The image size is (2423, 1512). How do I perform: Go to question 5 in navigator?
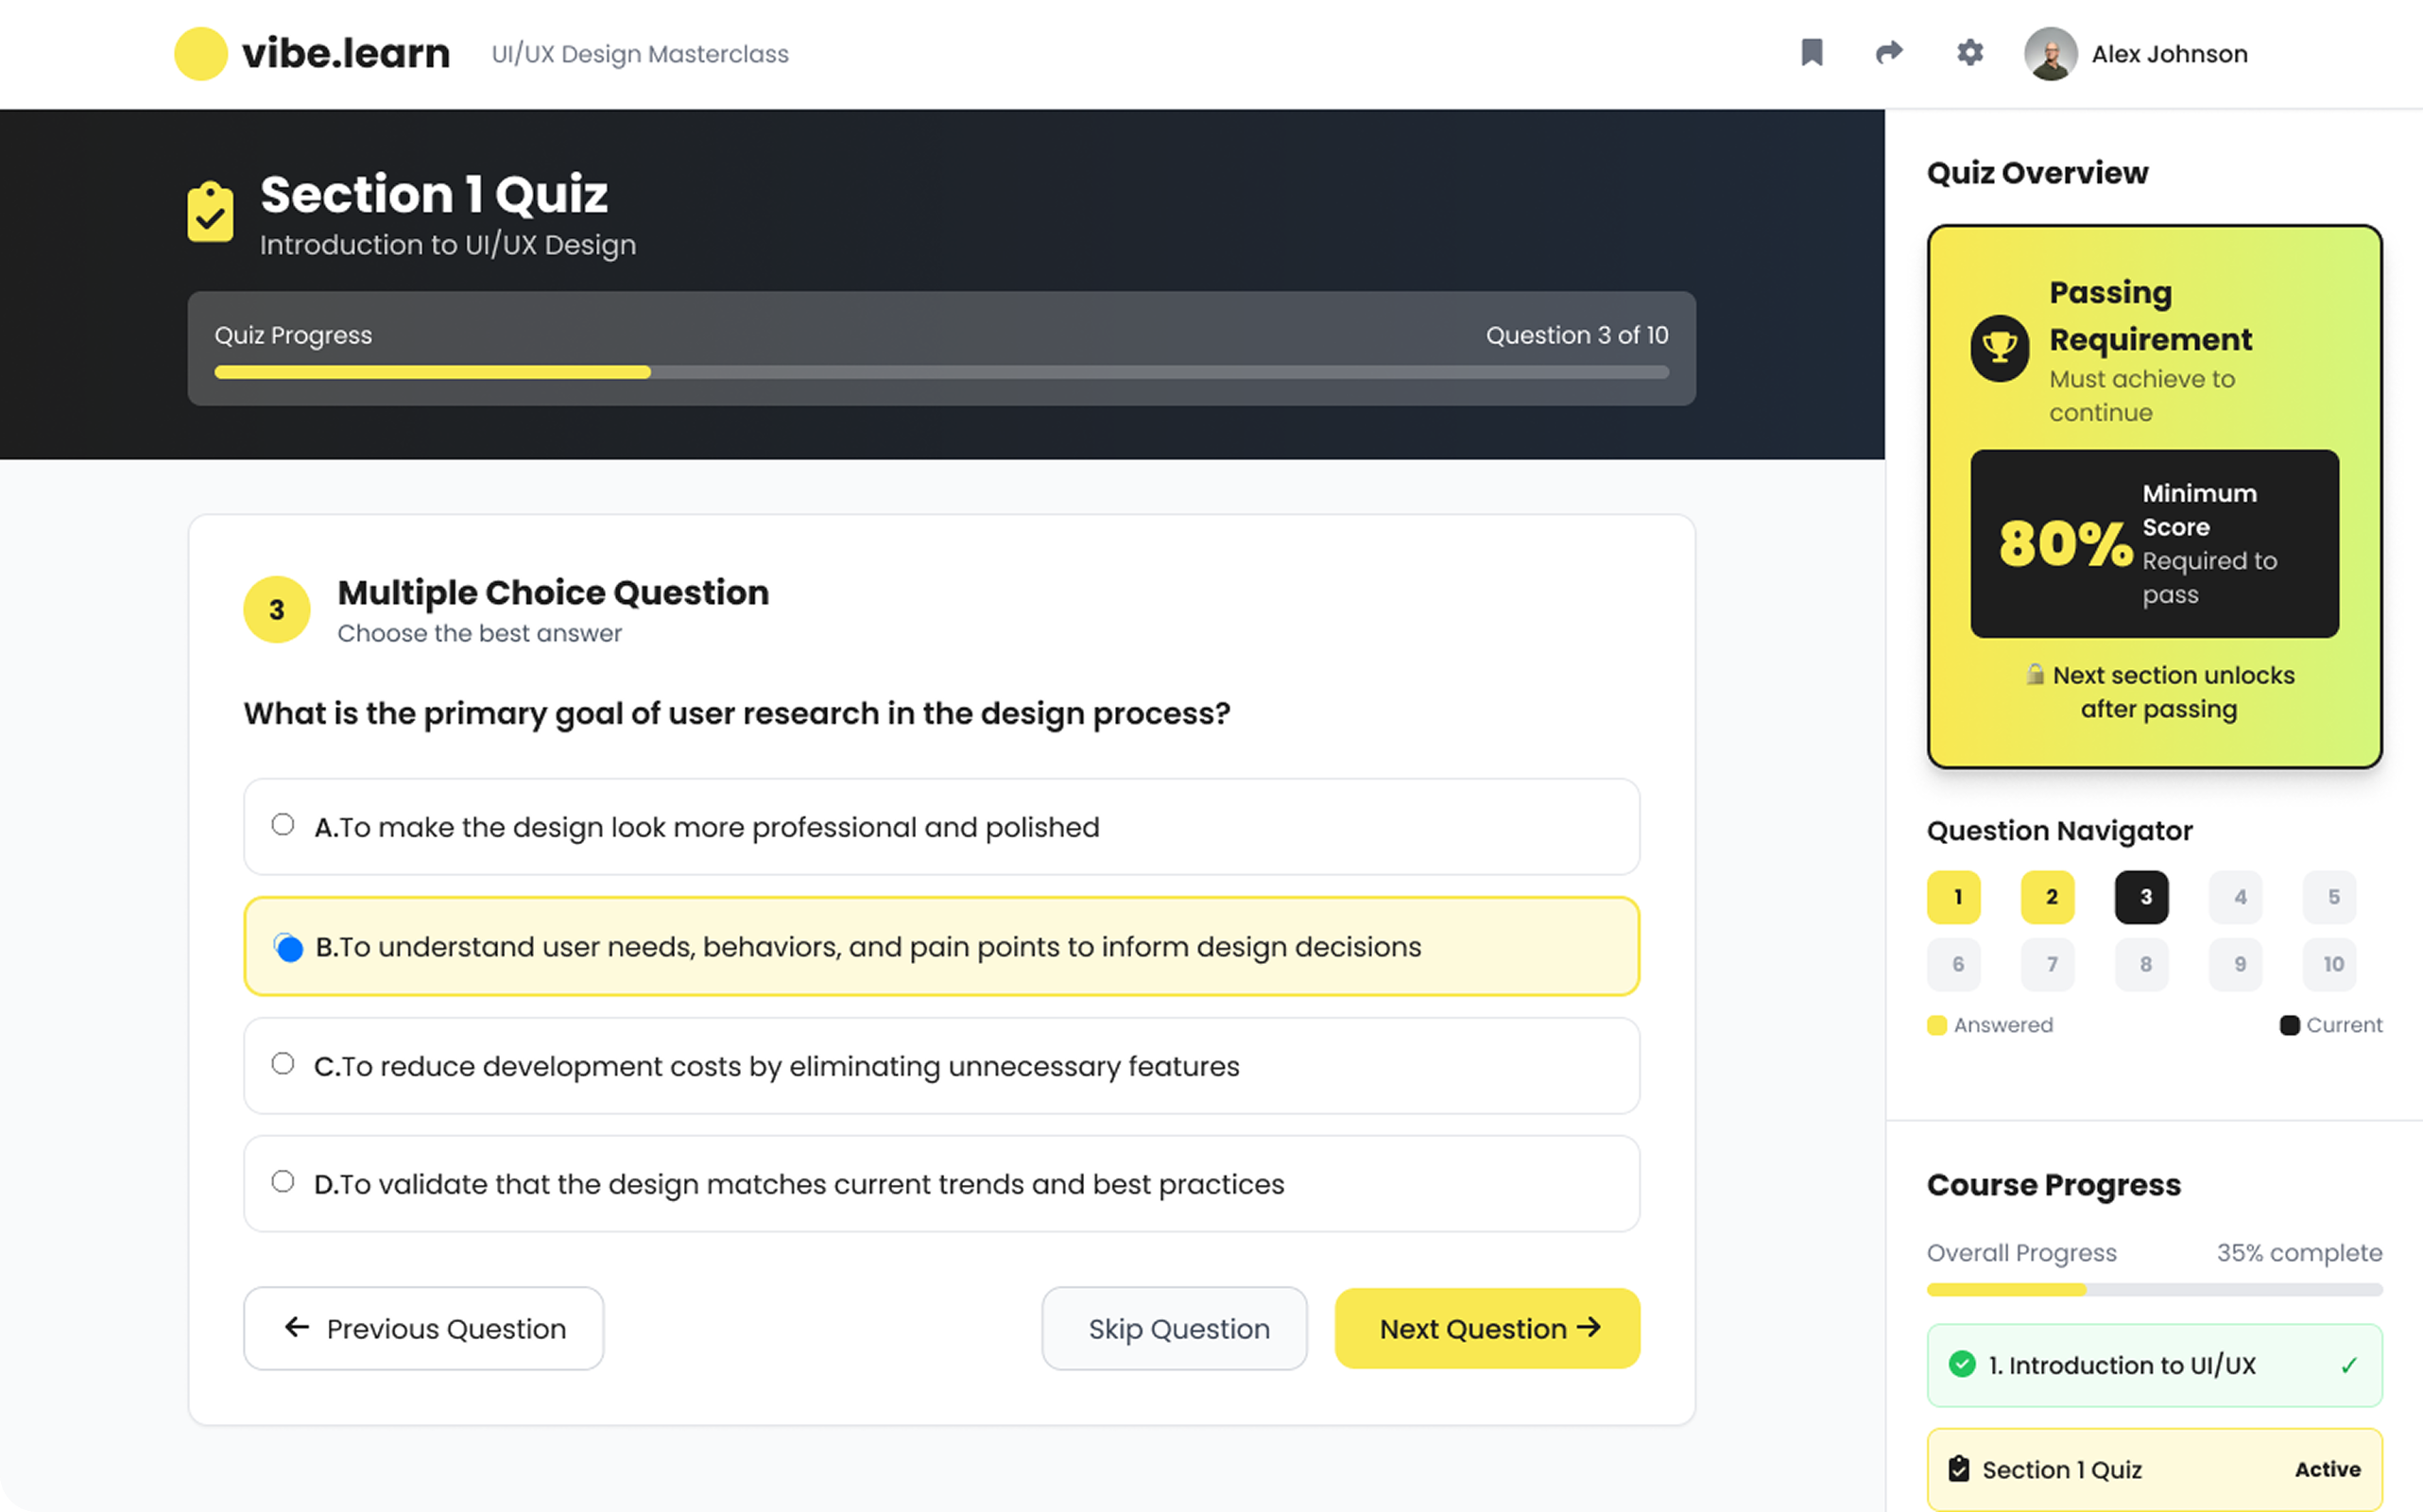2332,897
